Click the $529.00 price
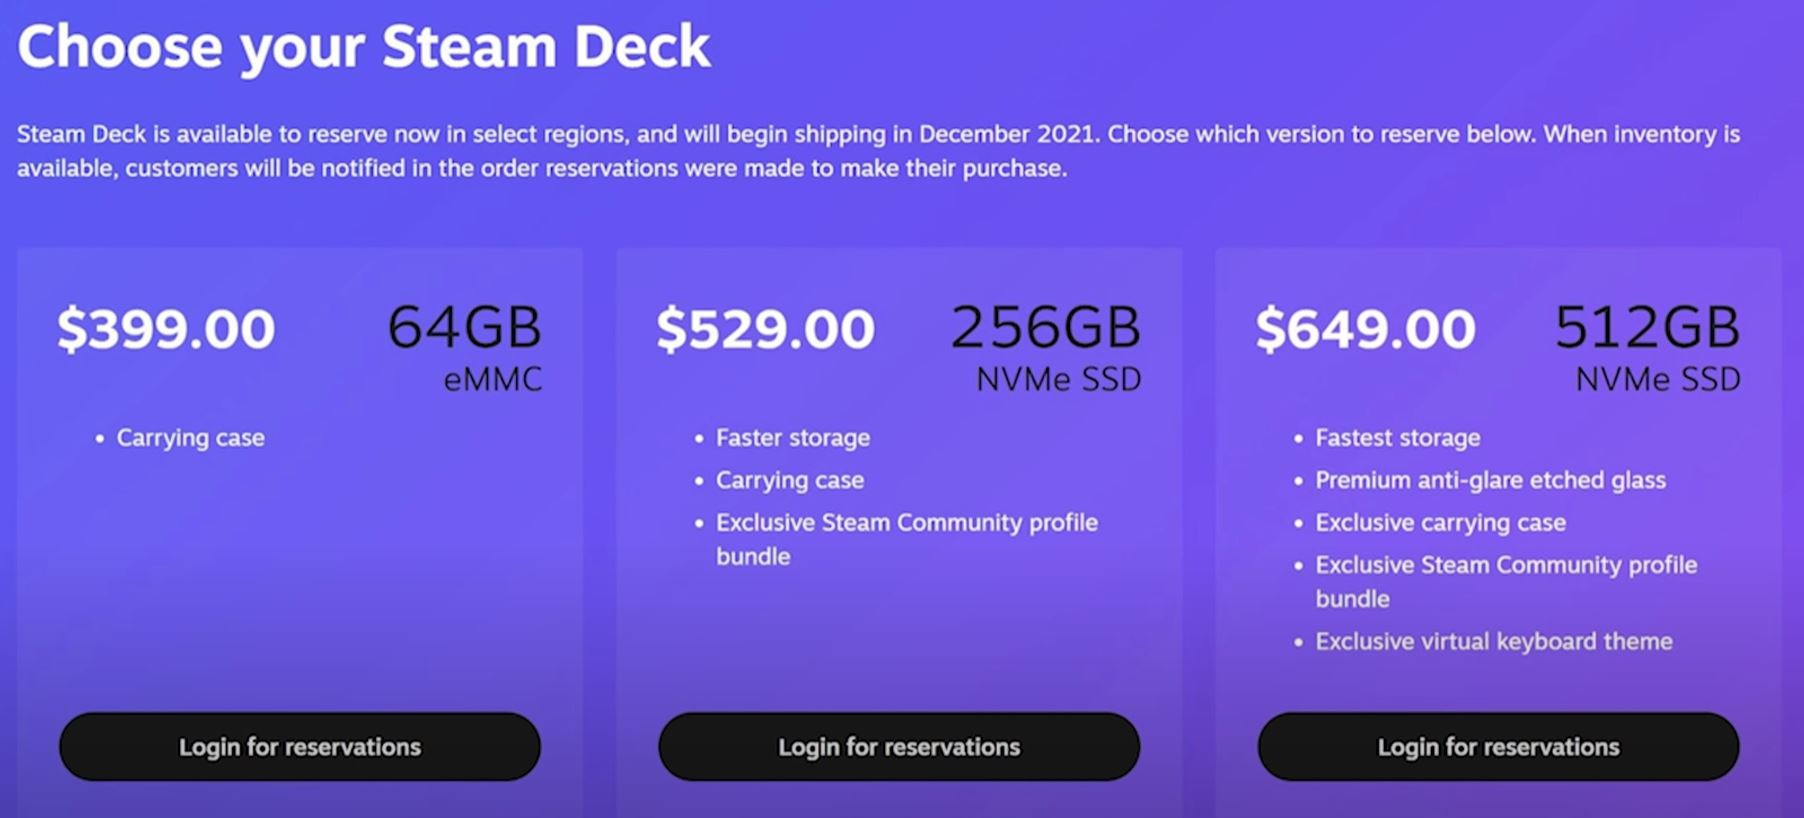This screenshot has width=1804, height=818. pos(765,329)
